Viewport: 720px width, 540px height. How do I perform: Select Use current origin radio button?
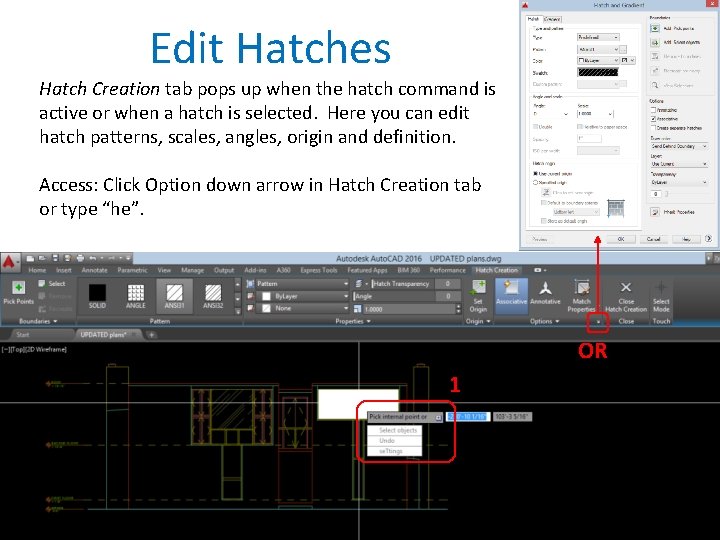click(535, 174)
